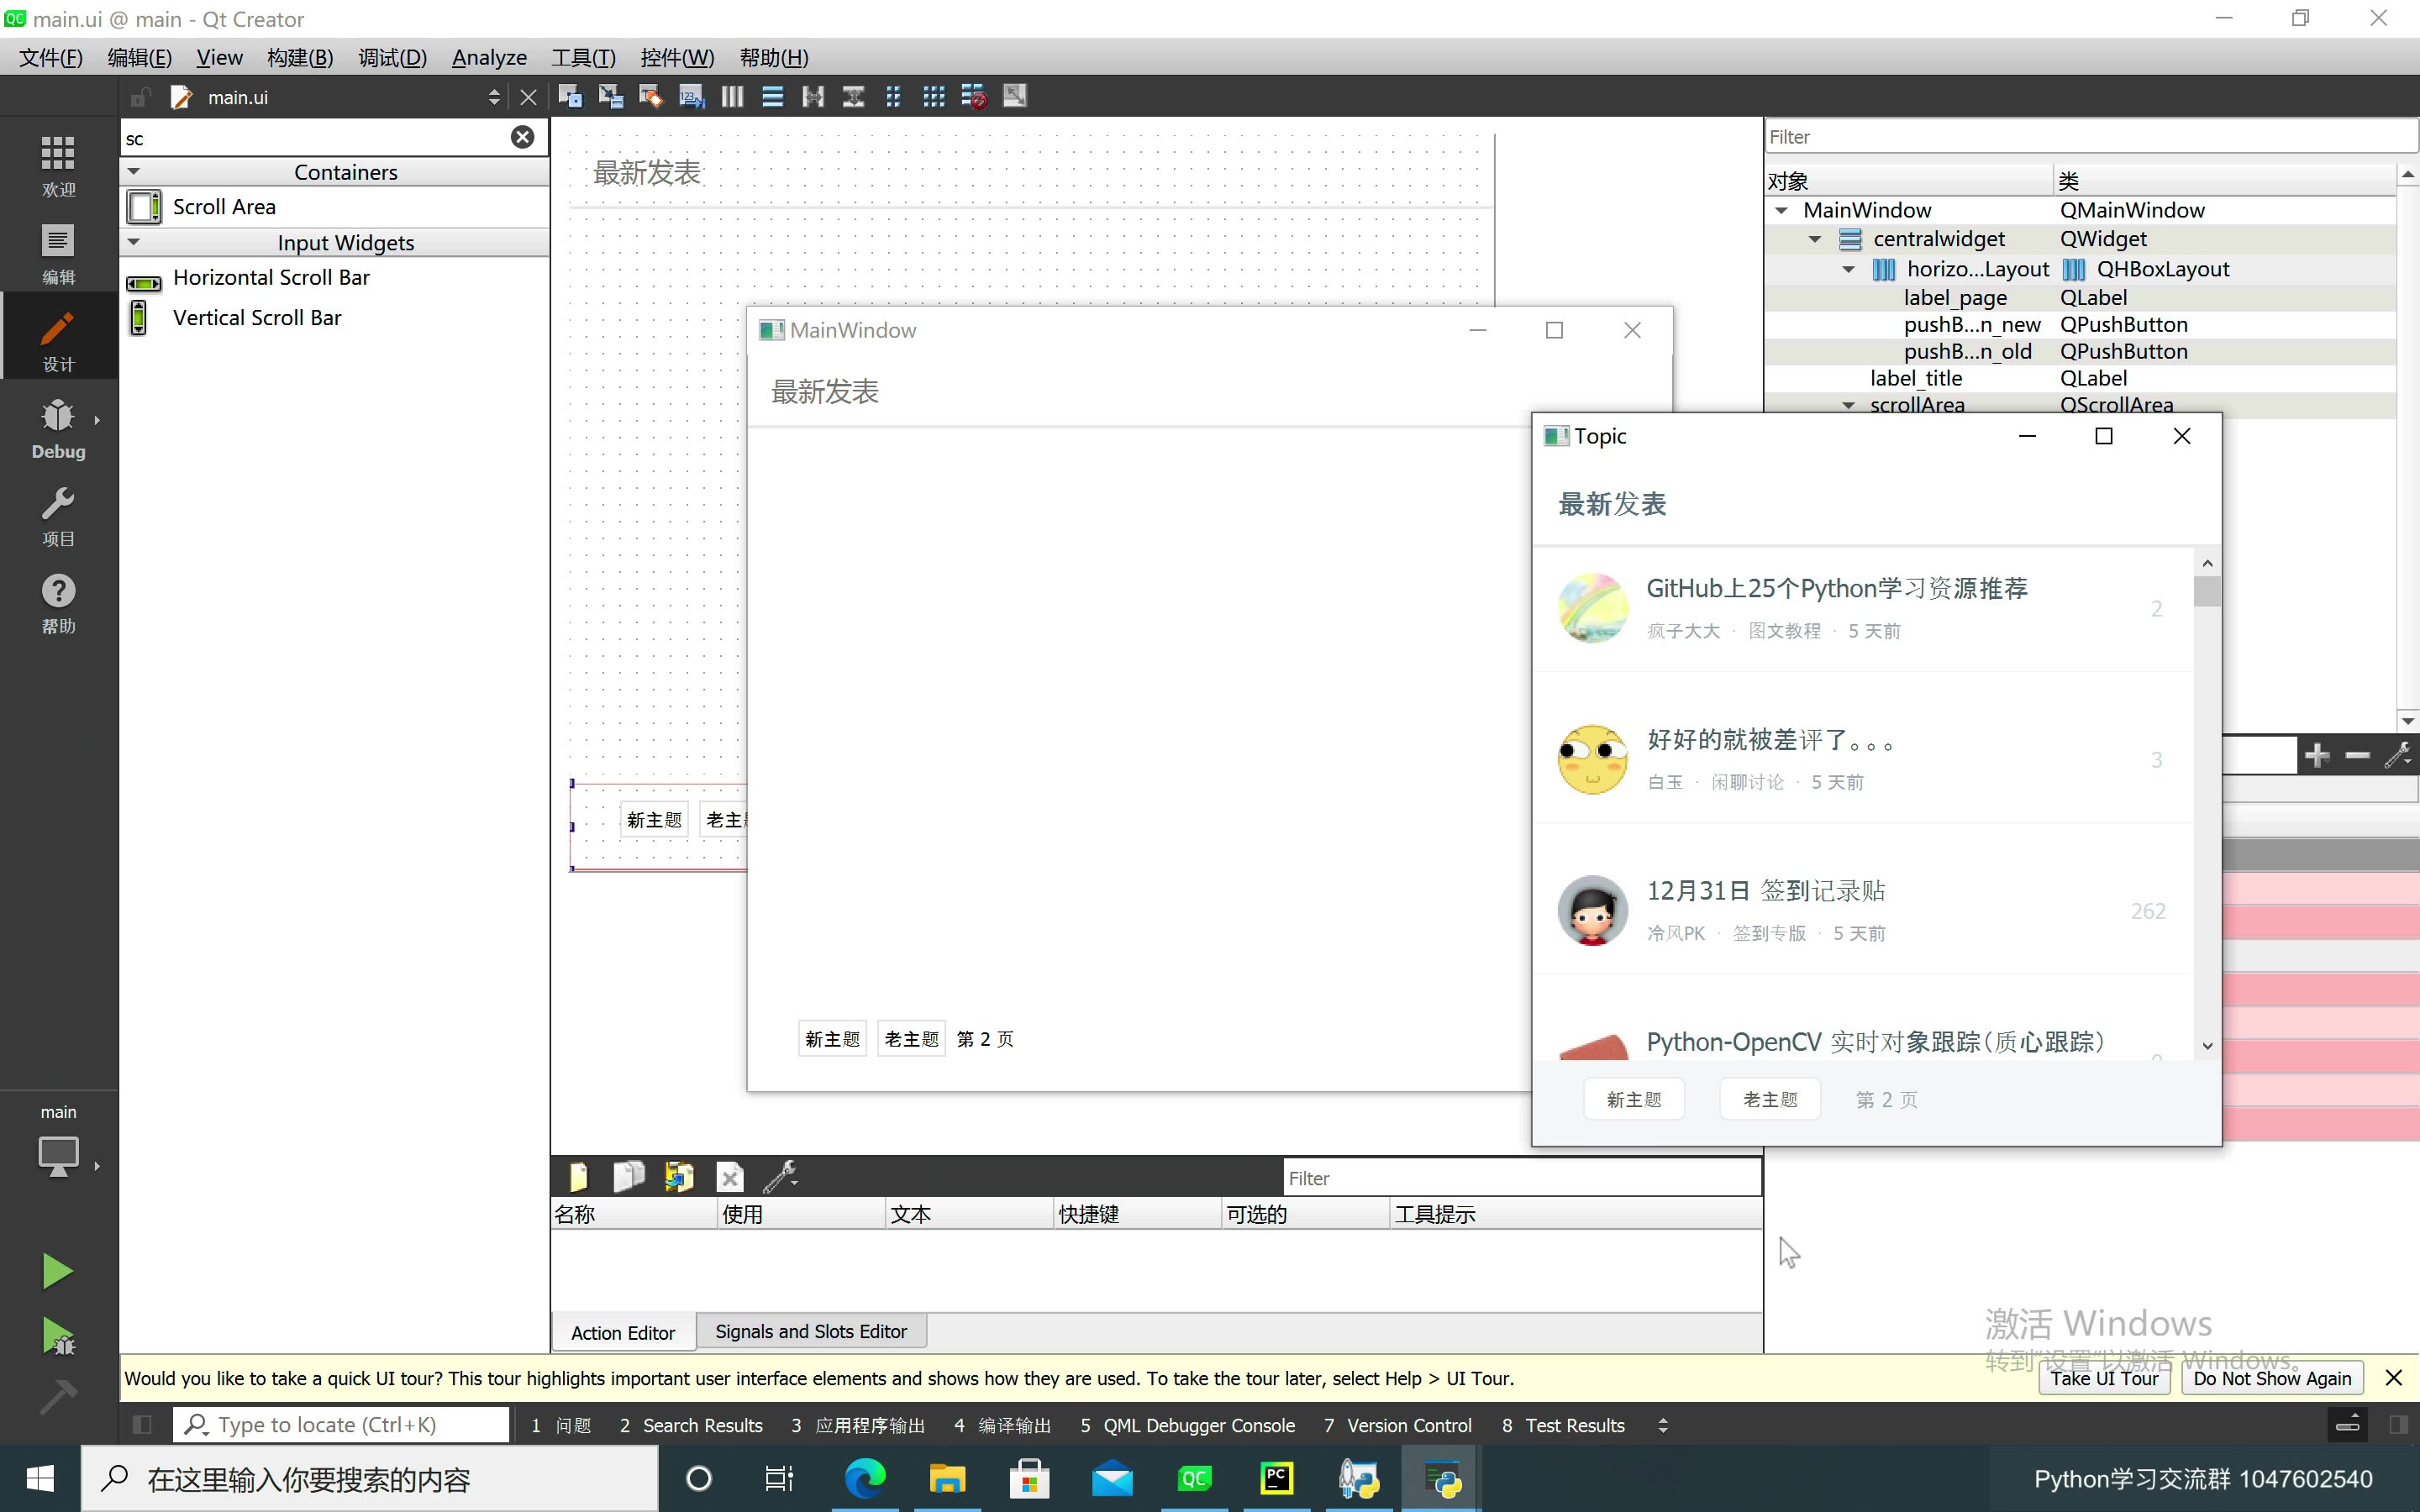Viewport: 2420px width, 1512px height.
Task: Click the green Run button
Action: (x=57, y=1271)
